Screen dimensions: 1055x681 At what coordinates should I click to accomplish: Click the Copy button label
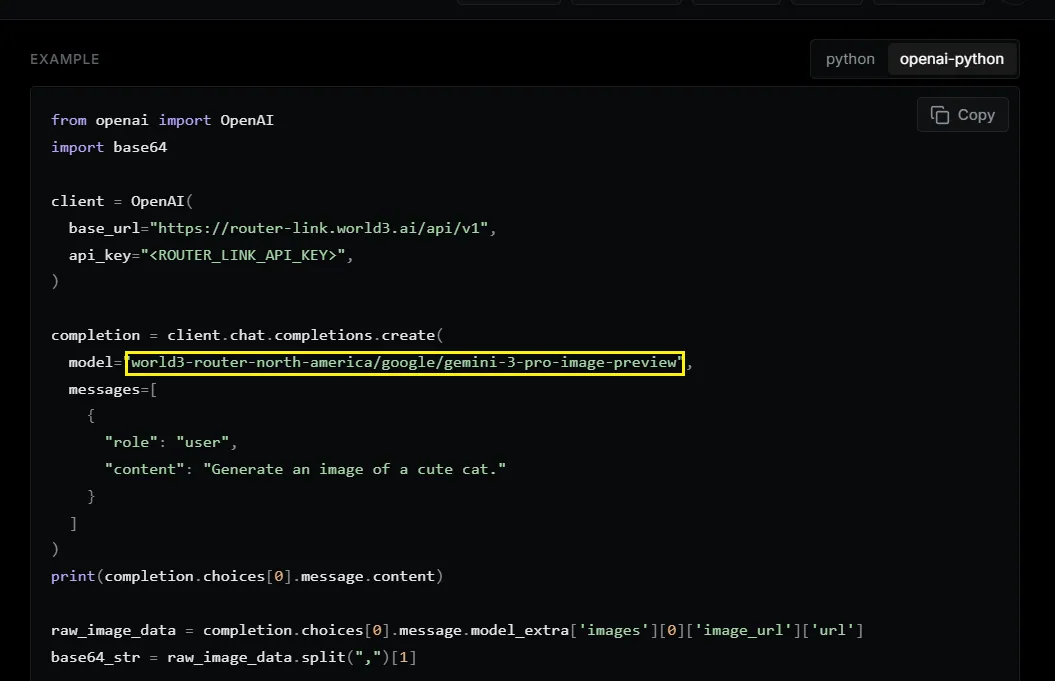[x=976, y=115]
